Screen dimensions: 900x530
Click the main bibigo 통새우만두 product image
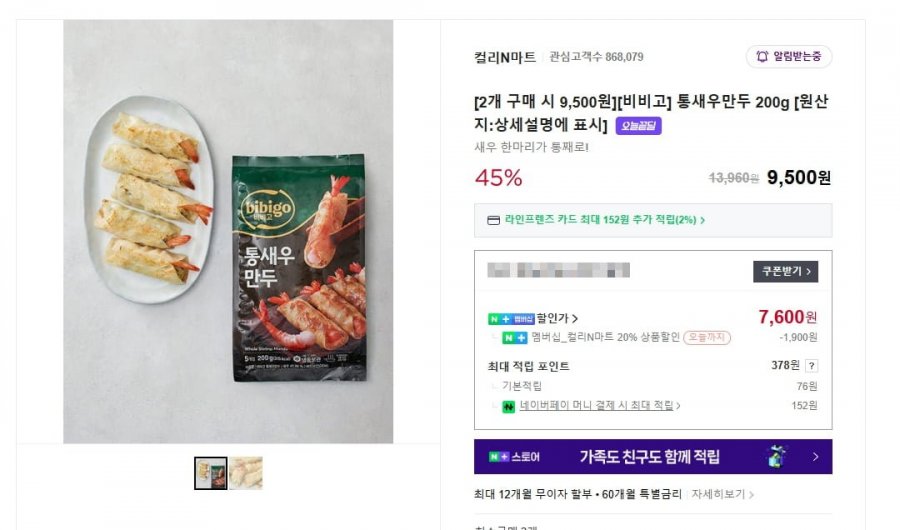click(228, 231)
